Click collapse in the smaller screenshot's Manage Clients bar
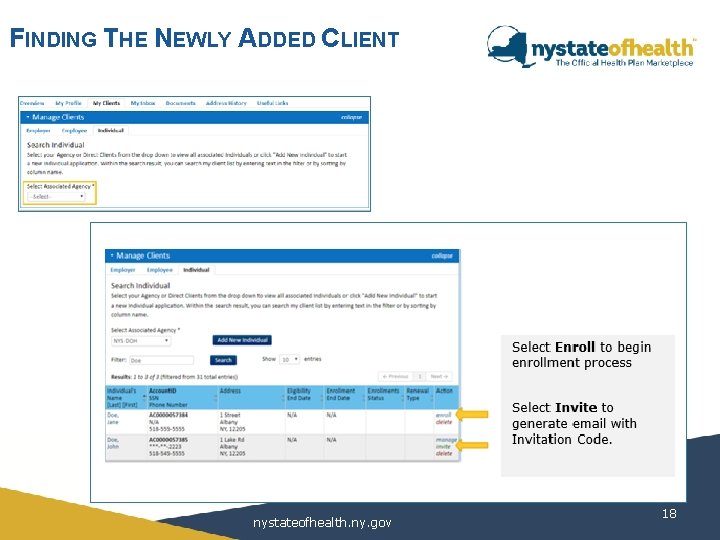 click(x=351, y=118)
